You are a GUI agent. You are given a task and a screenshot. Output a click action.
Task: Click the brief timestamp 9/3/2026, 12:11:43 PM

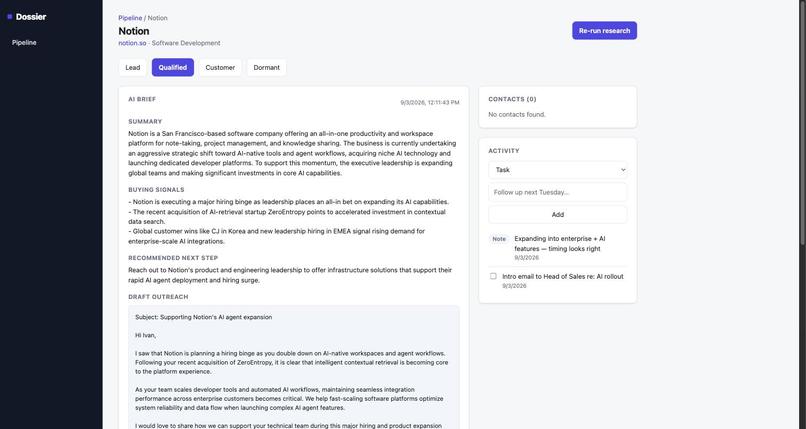tap(430, 103)
